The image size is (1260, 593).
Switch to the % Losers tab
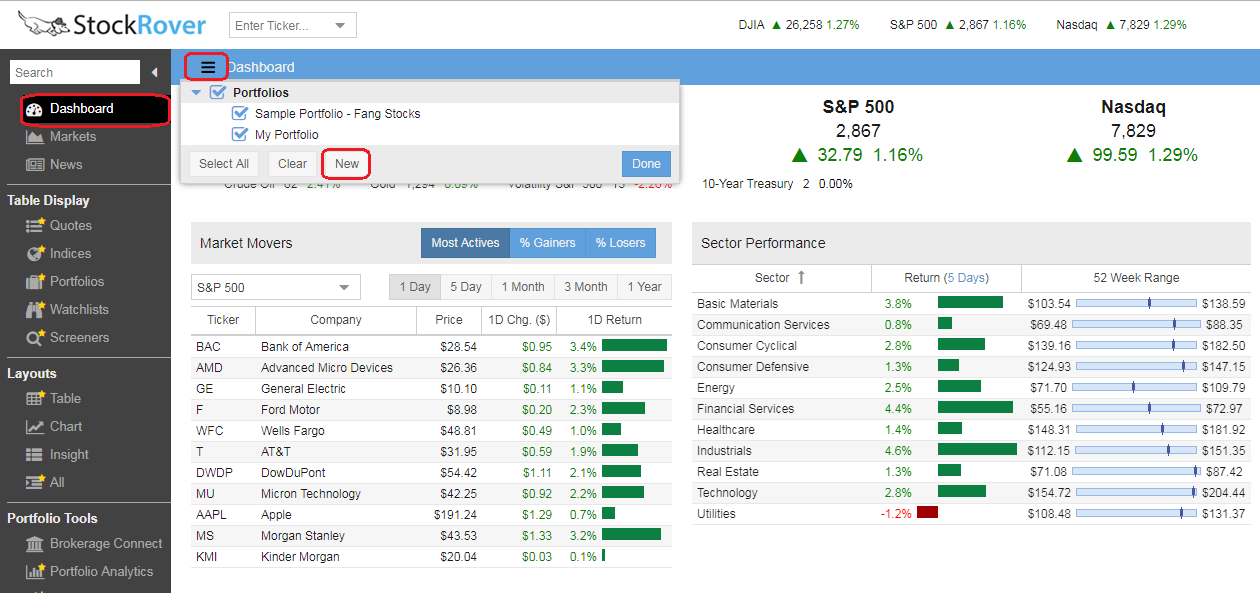point(621,243)
